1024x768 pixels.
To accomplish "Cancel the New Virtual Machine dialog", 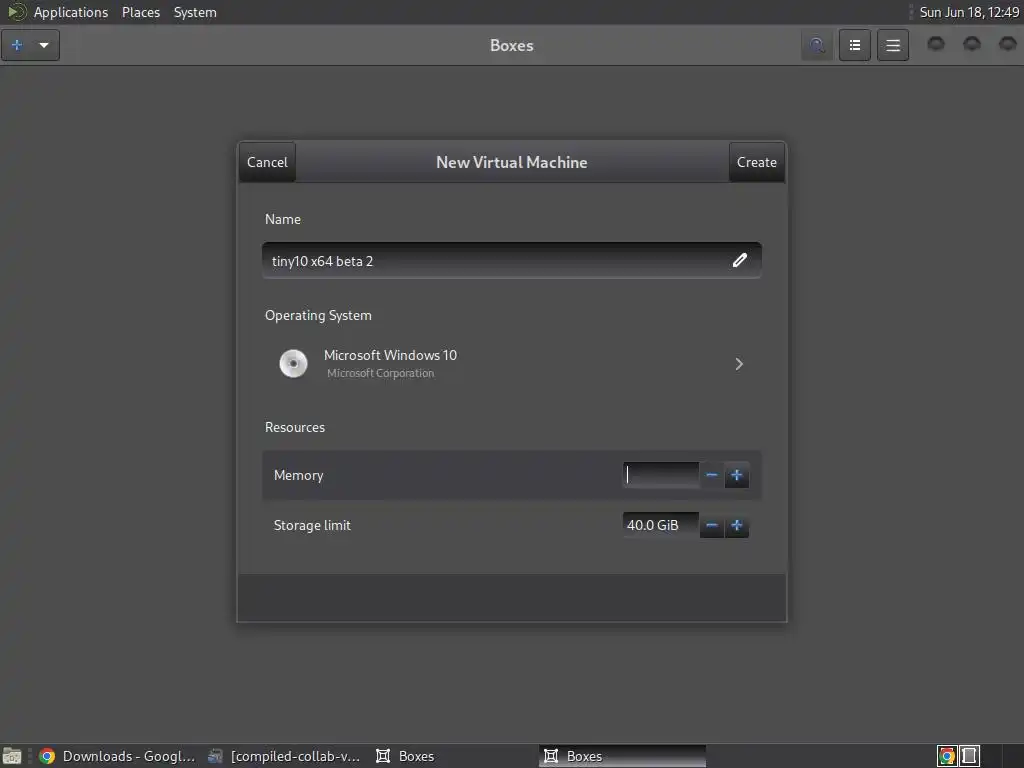I will point(267,162).
